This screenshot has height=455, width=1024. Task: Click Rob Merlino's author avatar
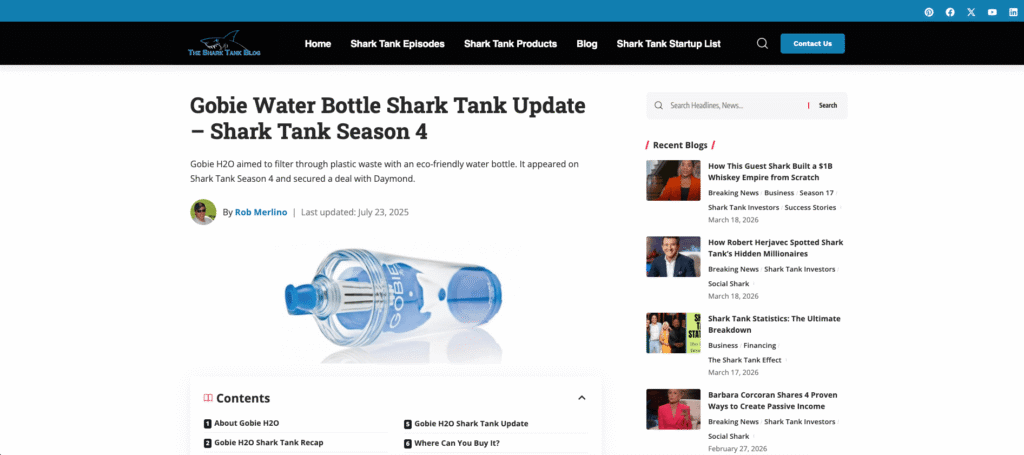tap(203, 212)
